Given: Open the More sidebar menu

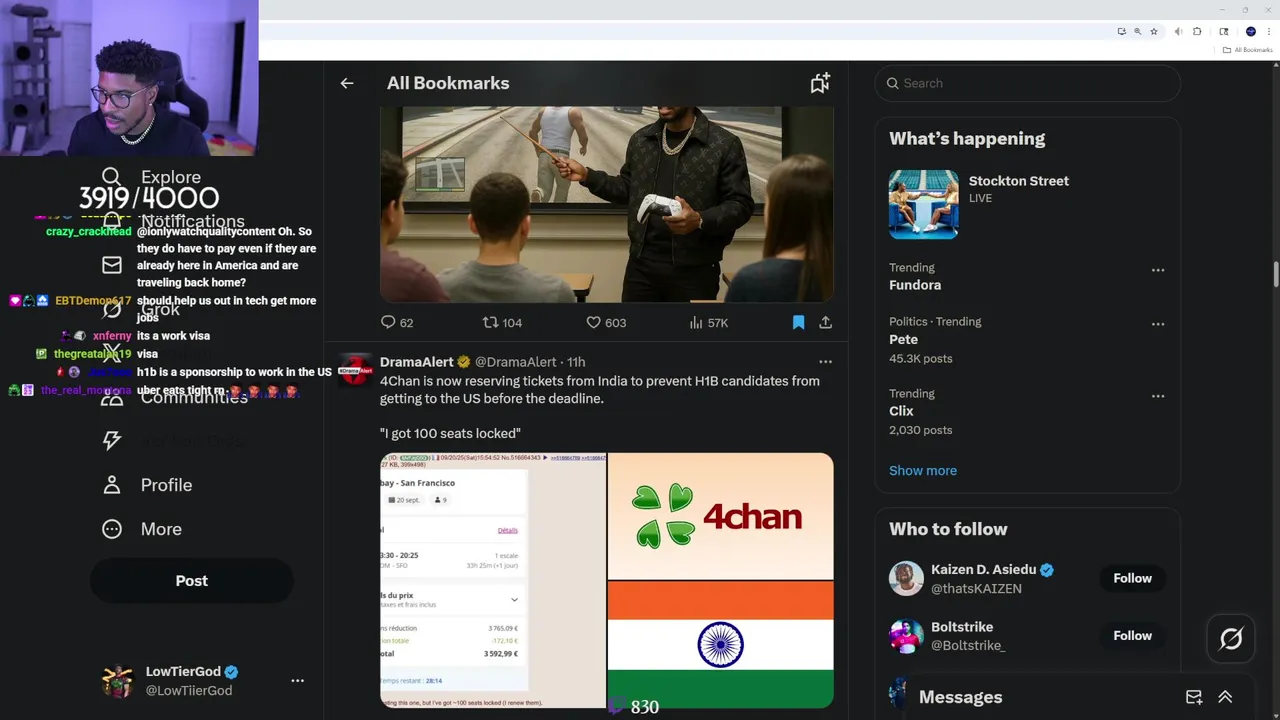Looking at the screenshot, I should point(161,529).
